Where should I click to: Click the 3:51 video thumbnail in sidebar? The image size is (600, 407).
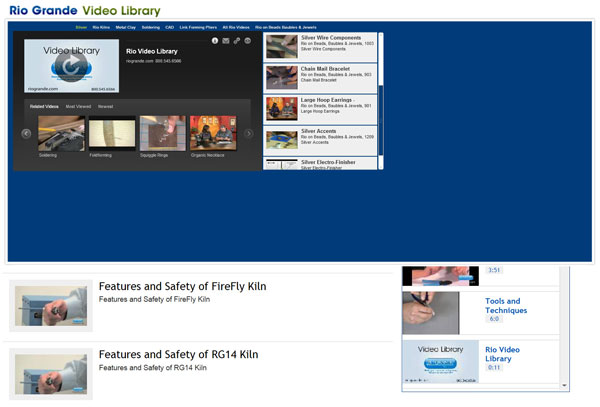click(440, 276)
